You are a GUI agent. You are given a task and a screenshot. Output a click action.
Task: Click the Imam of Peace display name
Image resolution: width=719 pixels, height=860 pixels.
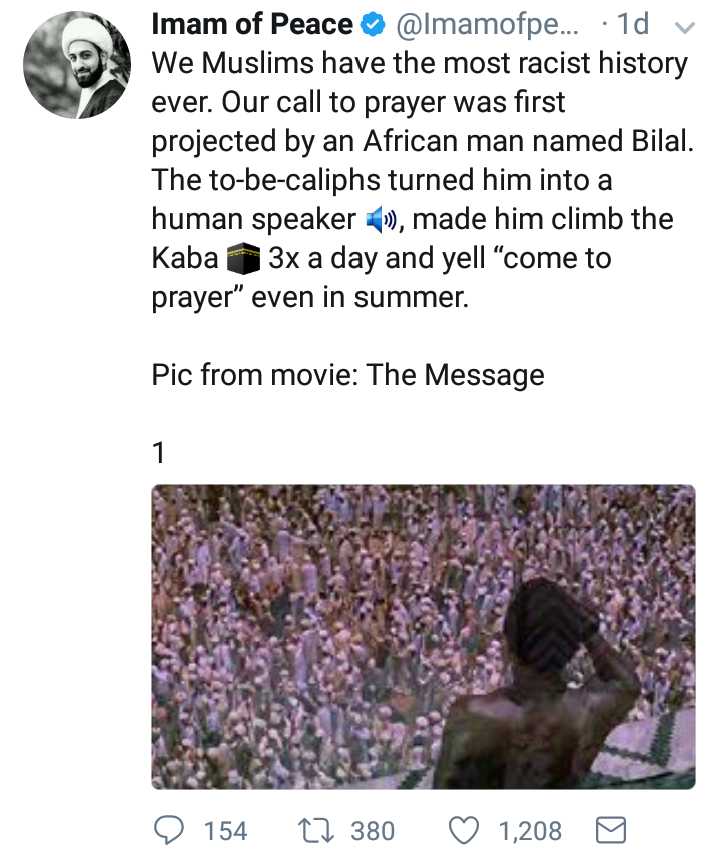click(x=252, y=25)
